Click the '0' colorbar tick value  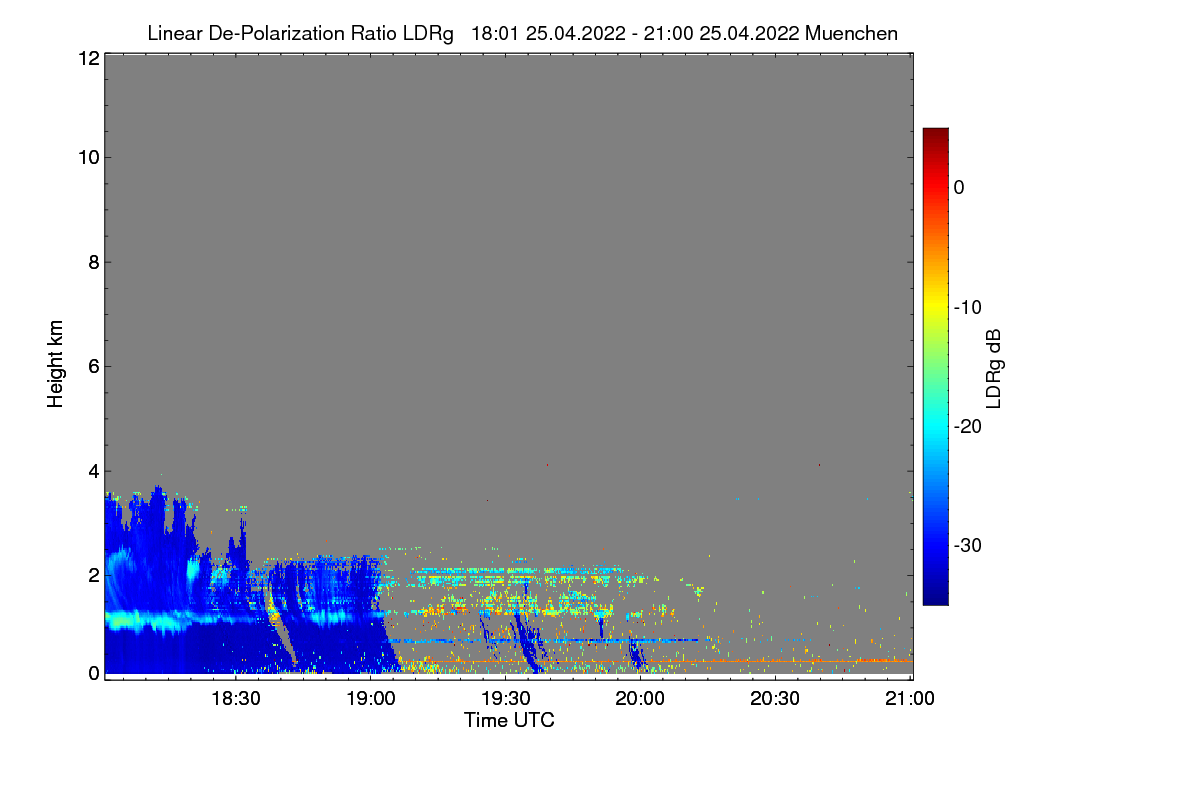coord(959,188)
